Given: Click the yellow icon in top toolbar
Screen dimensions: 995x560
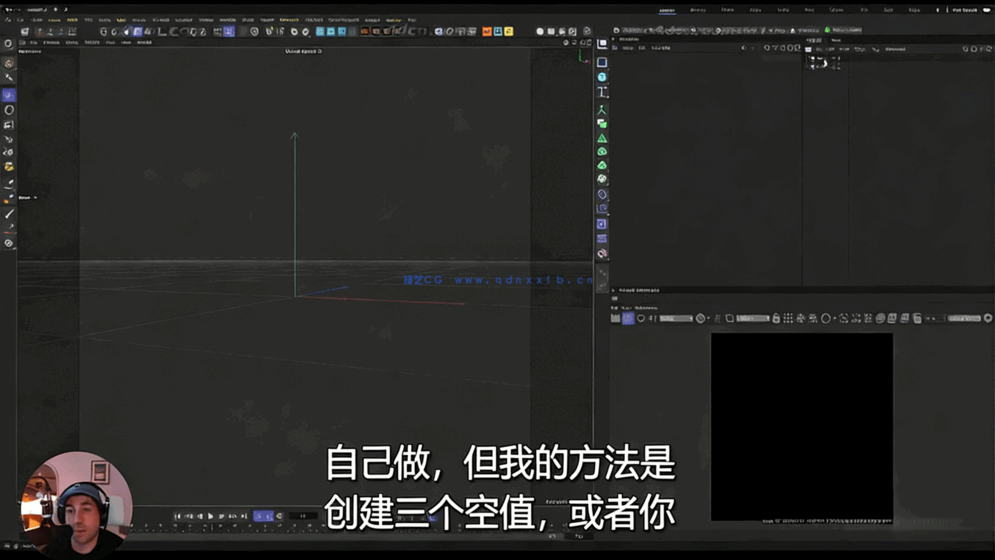Looking at the screenshot, I should (x=509, y=31).
